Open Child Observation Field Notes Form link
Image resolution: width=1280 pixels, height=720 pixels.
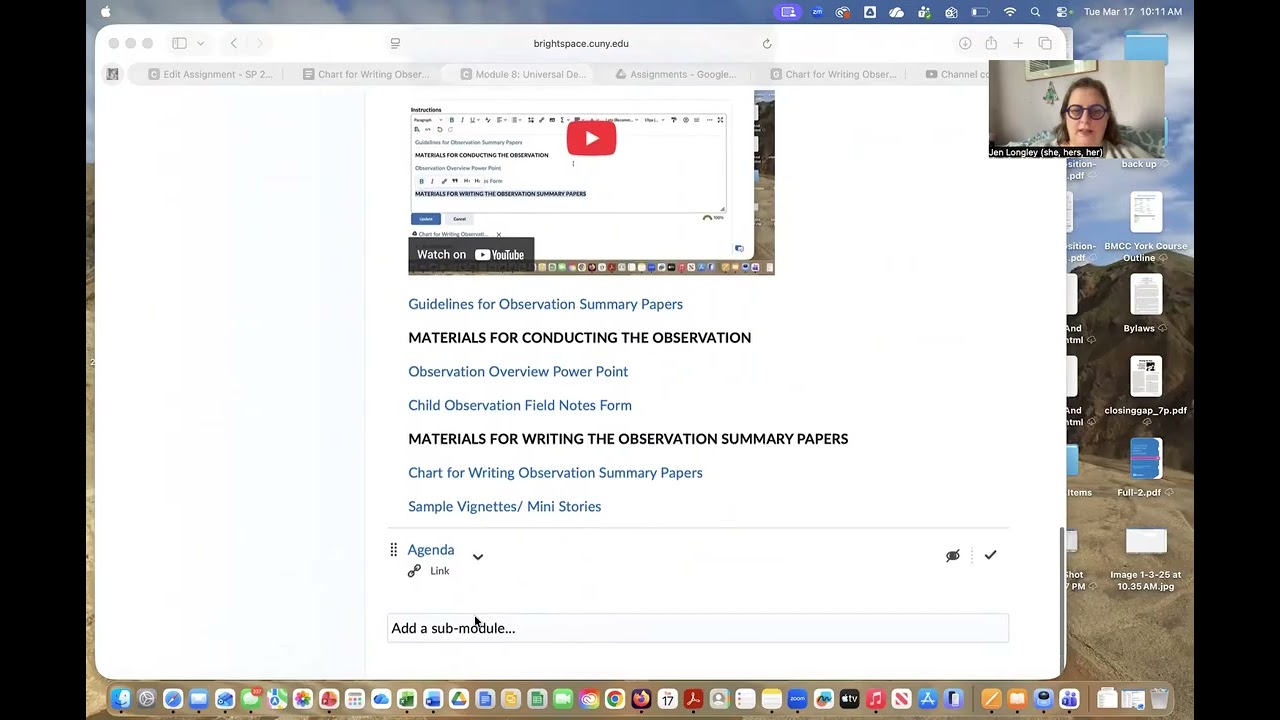tap(520, 405)
